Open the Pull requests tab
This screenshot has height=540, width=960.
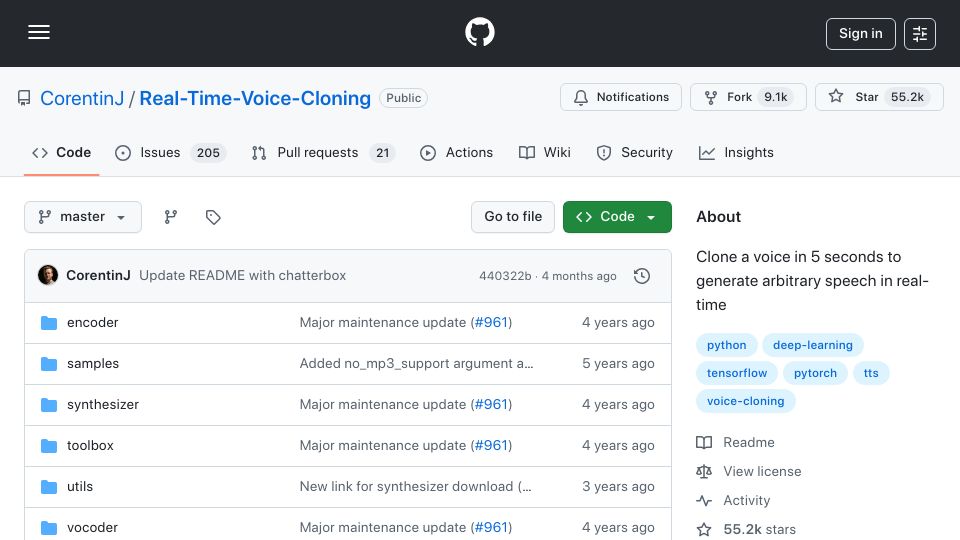pos(323,152)
